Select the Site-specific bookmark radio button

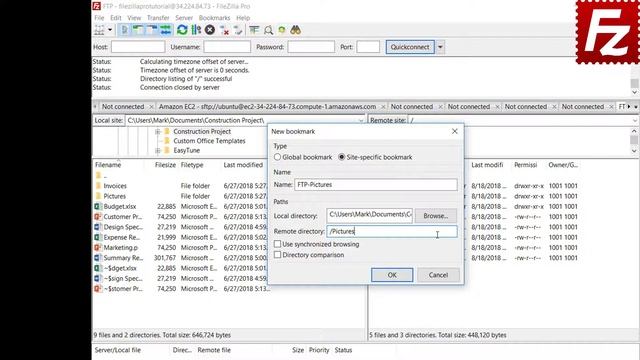click(342, 157)
